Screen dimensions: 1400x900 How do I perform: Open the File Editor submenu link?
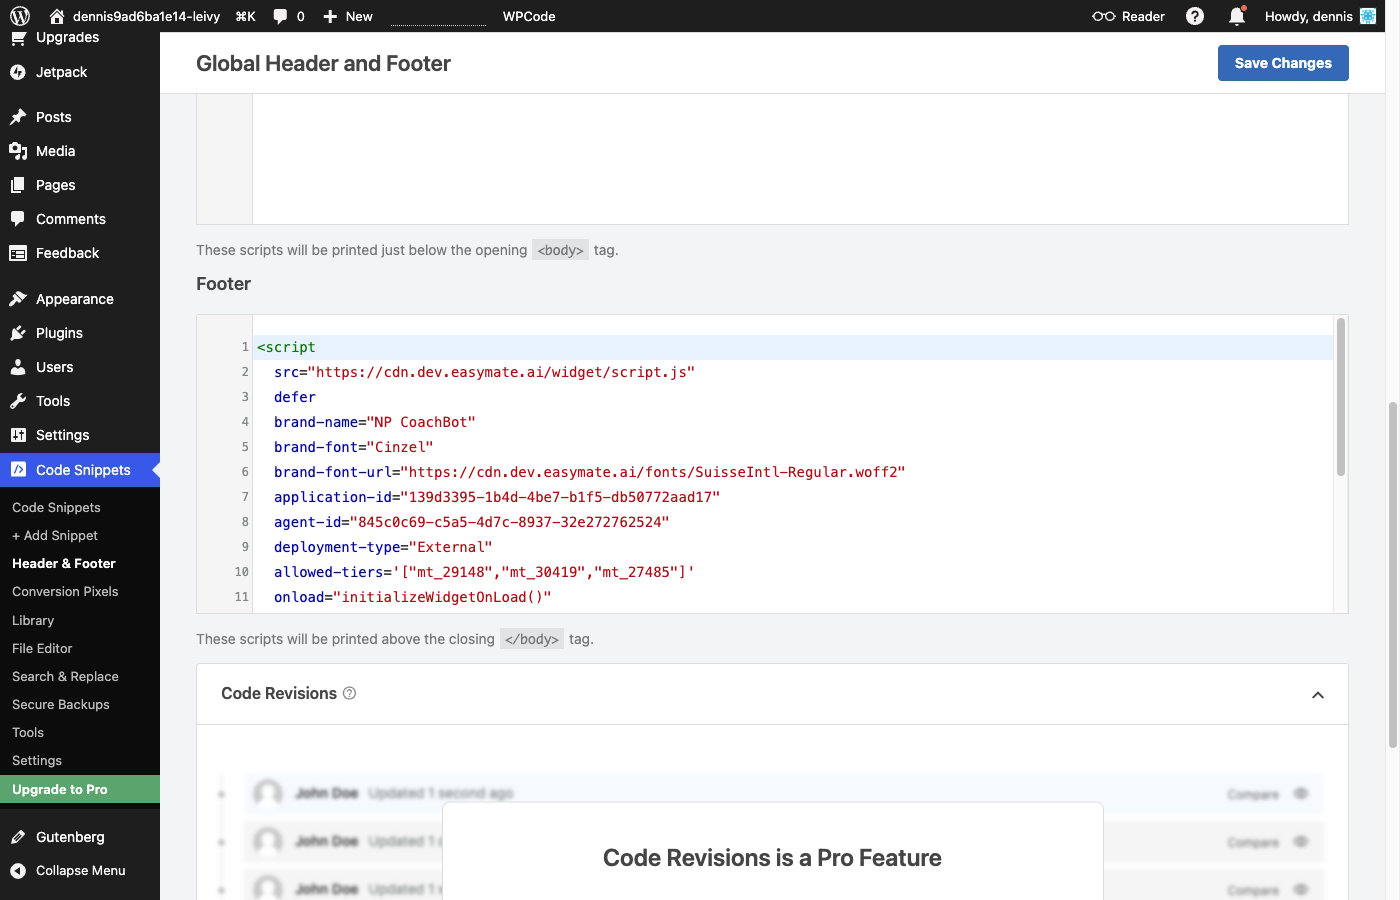pos(42,648)
